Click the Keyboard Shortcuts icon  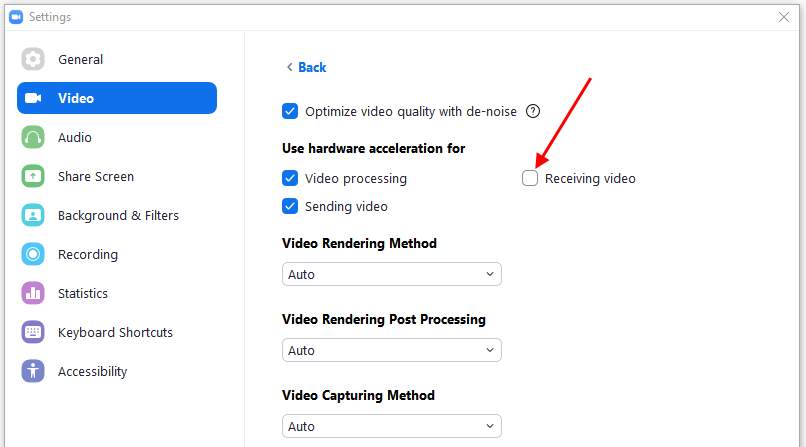(x=33, y=332)
